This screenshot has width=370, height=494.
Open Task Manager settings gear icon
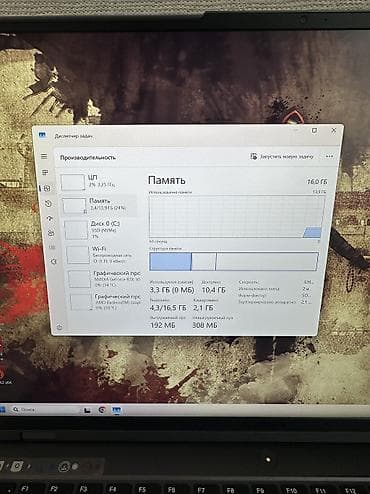click(x=59, y=327)
